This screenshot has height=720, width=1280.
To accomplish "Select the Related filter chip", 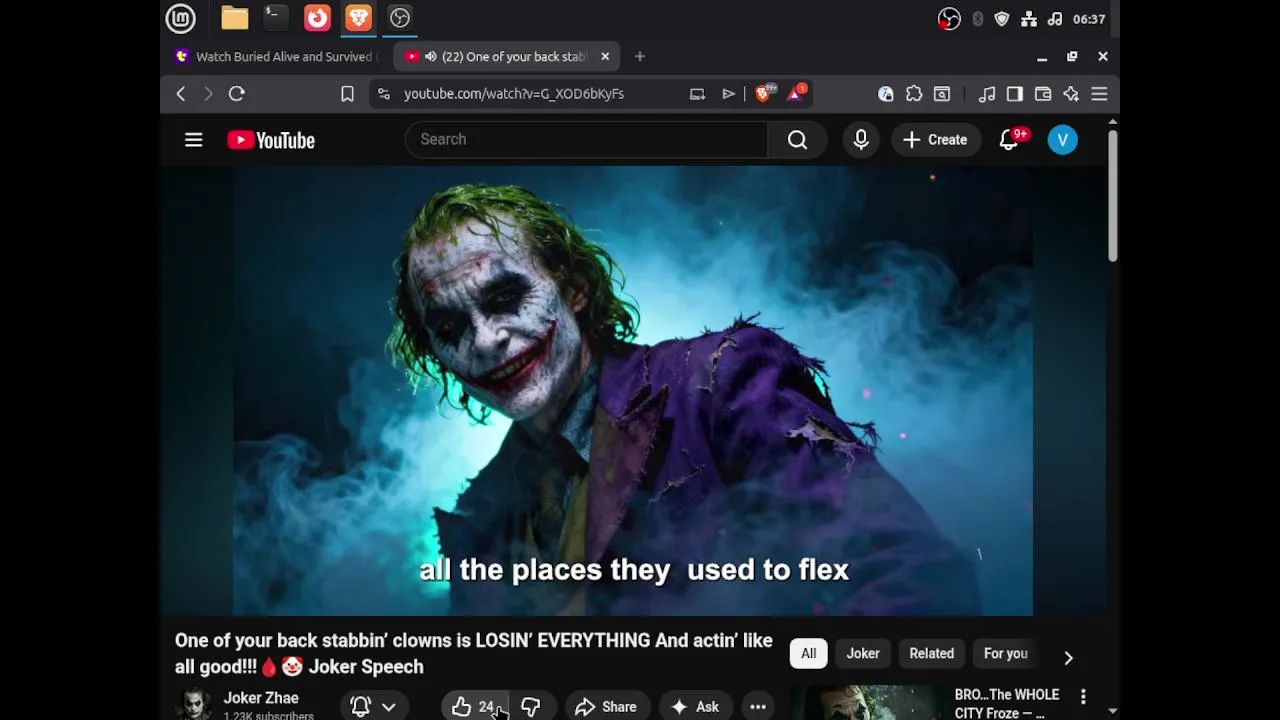I will pos(931,654).
